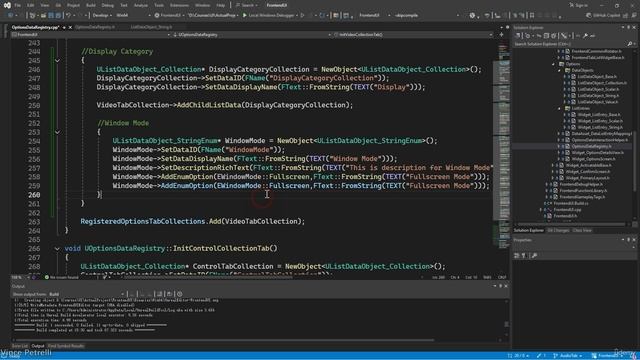This screenshot has height=360, width=640.
Task: Select ListDataObject_Value.h file
Action: (598, 102)
